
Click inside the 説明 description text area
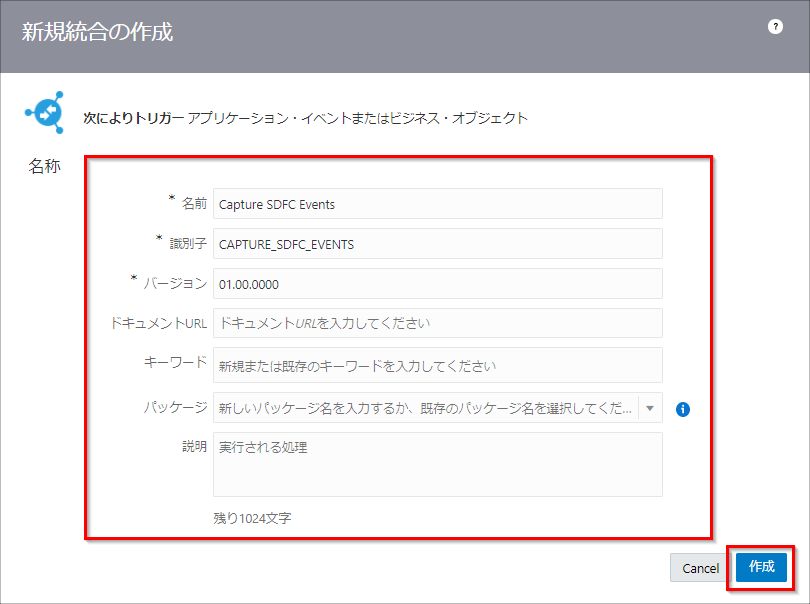(437, 464)
